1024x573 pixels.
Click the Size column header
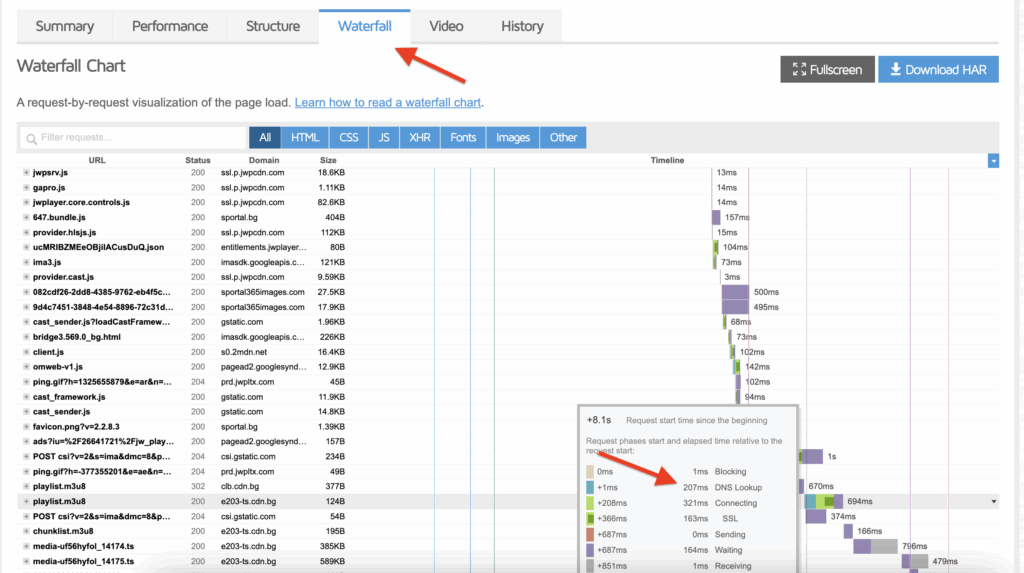(328, 160)
